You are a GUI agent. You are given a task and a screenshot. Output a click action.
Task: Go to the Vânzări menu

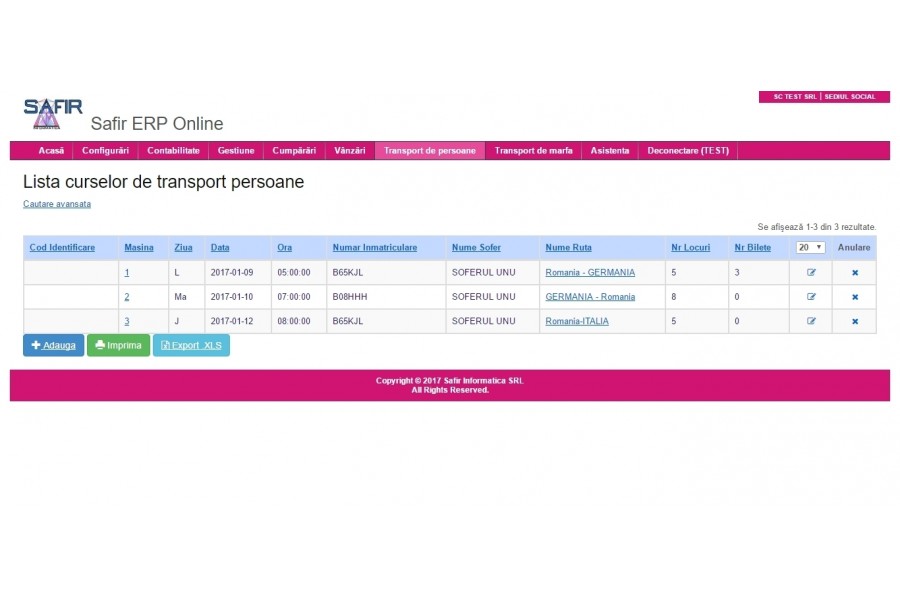pos(350,150)
